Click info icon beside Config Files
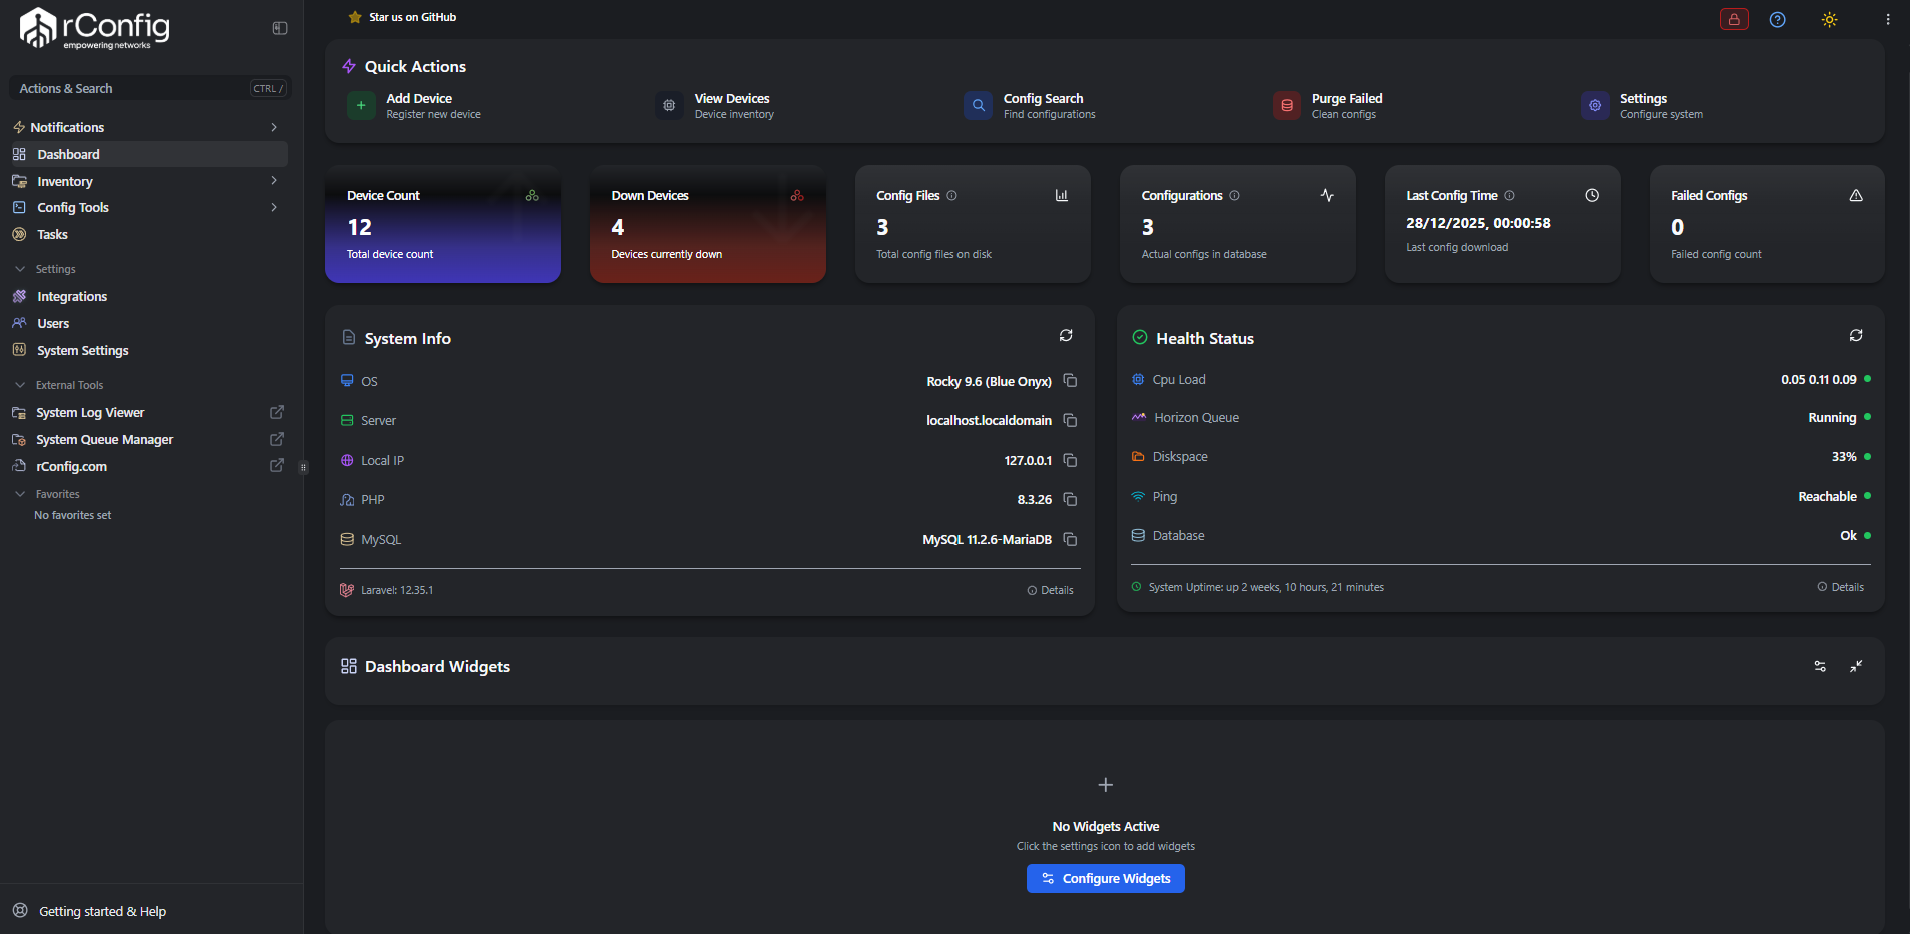The height and width of the screenshot is (934, 1910). point(951,196)
